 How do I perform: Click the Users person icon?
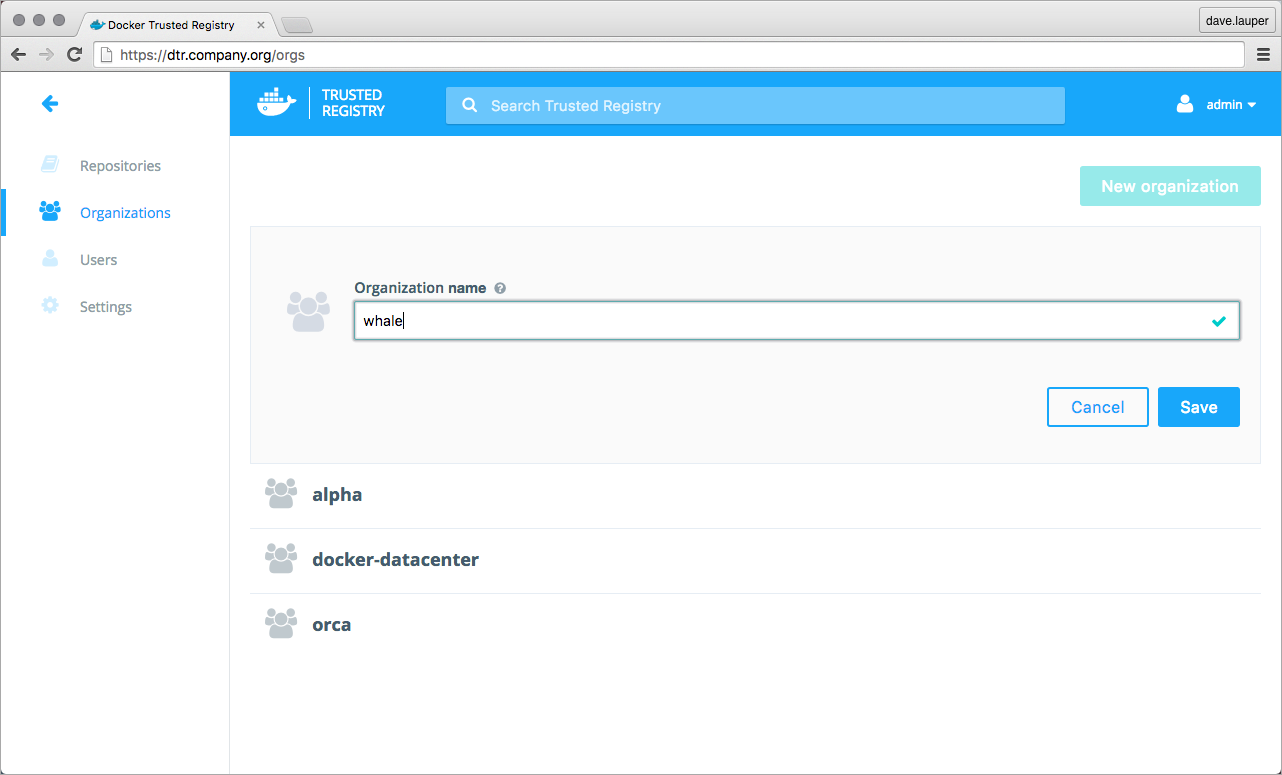coord(49,259)
